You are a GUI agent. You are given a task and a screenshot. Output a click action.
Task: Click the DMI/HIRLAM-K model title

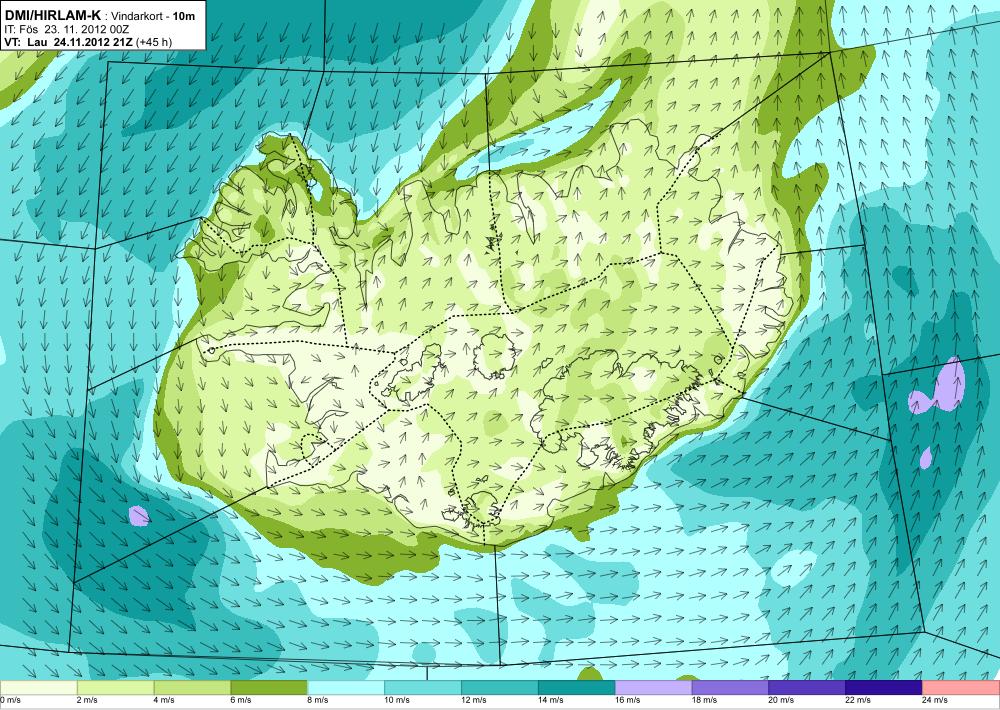[53, 15]
